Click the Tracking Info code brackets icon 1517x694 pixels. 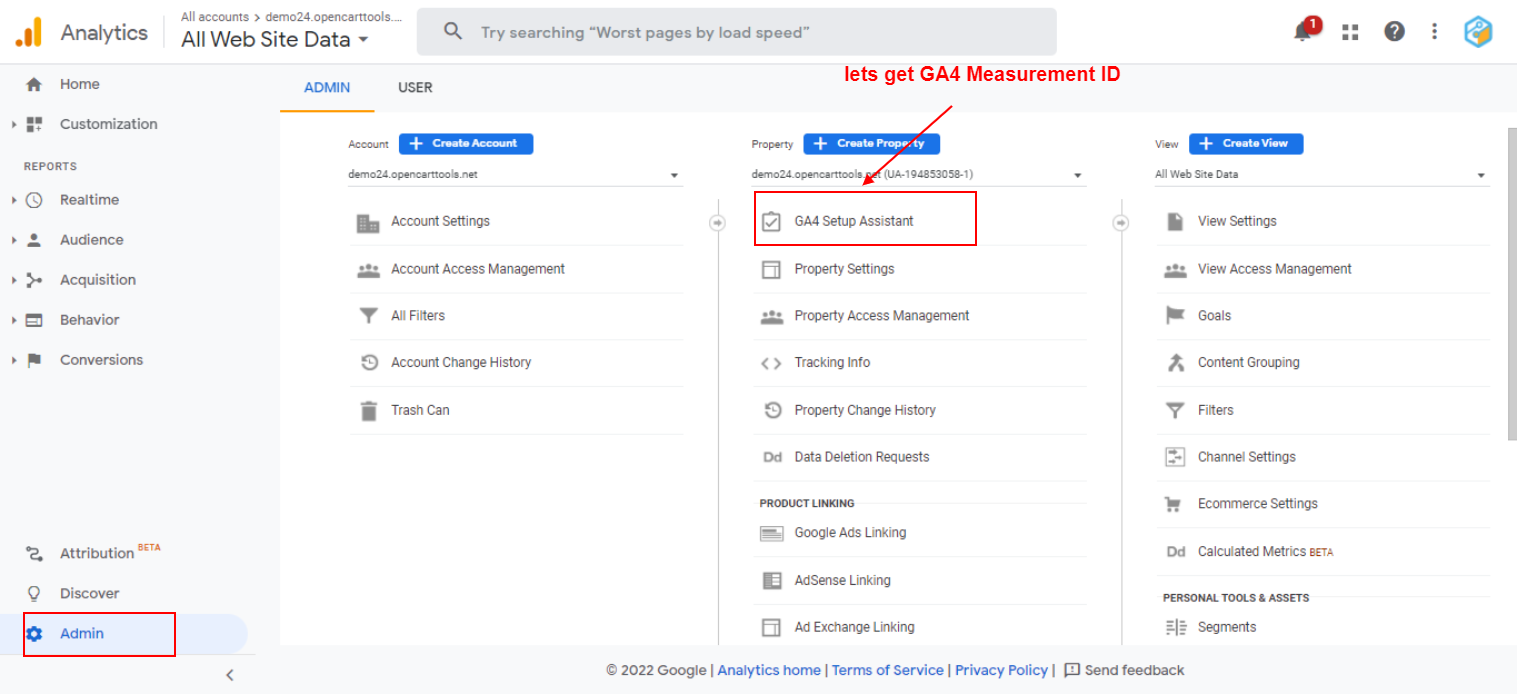click(771, 363)
